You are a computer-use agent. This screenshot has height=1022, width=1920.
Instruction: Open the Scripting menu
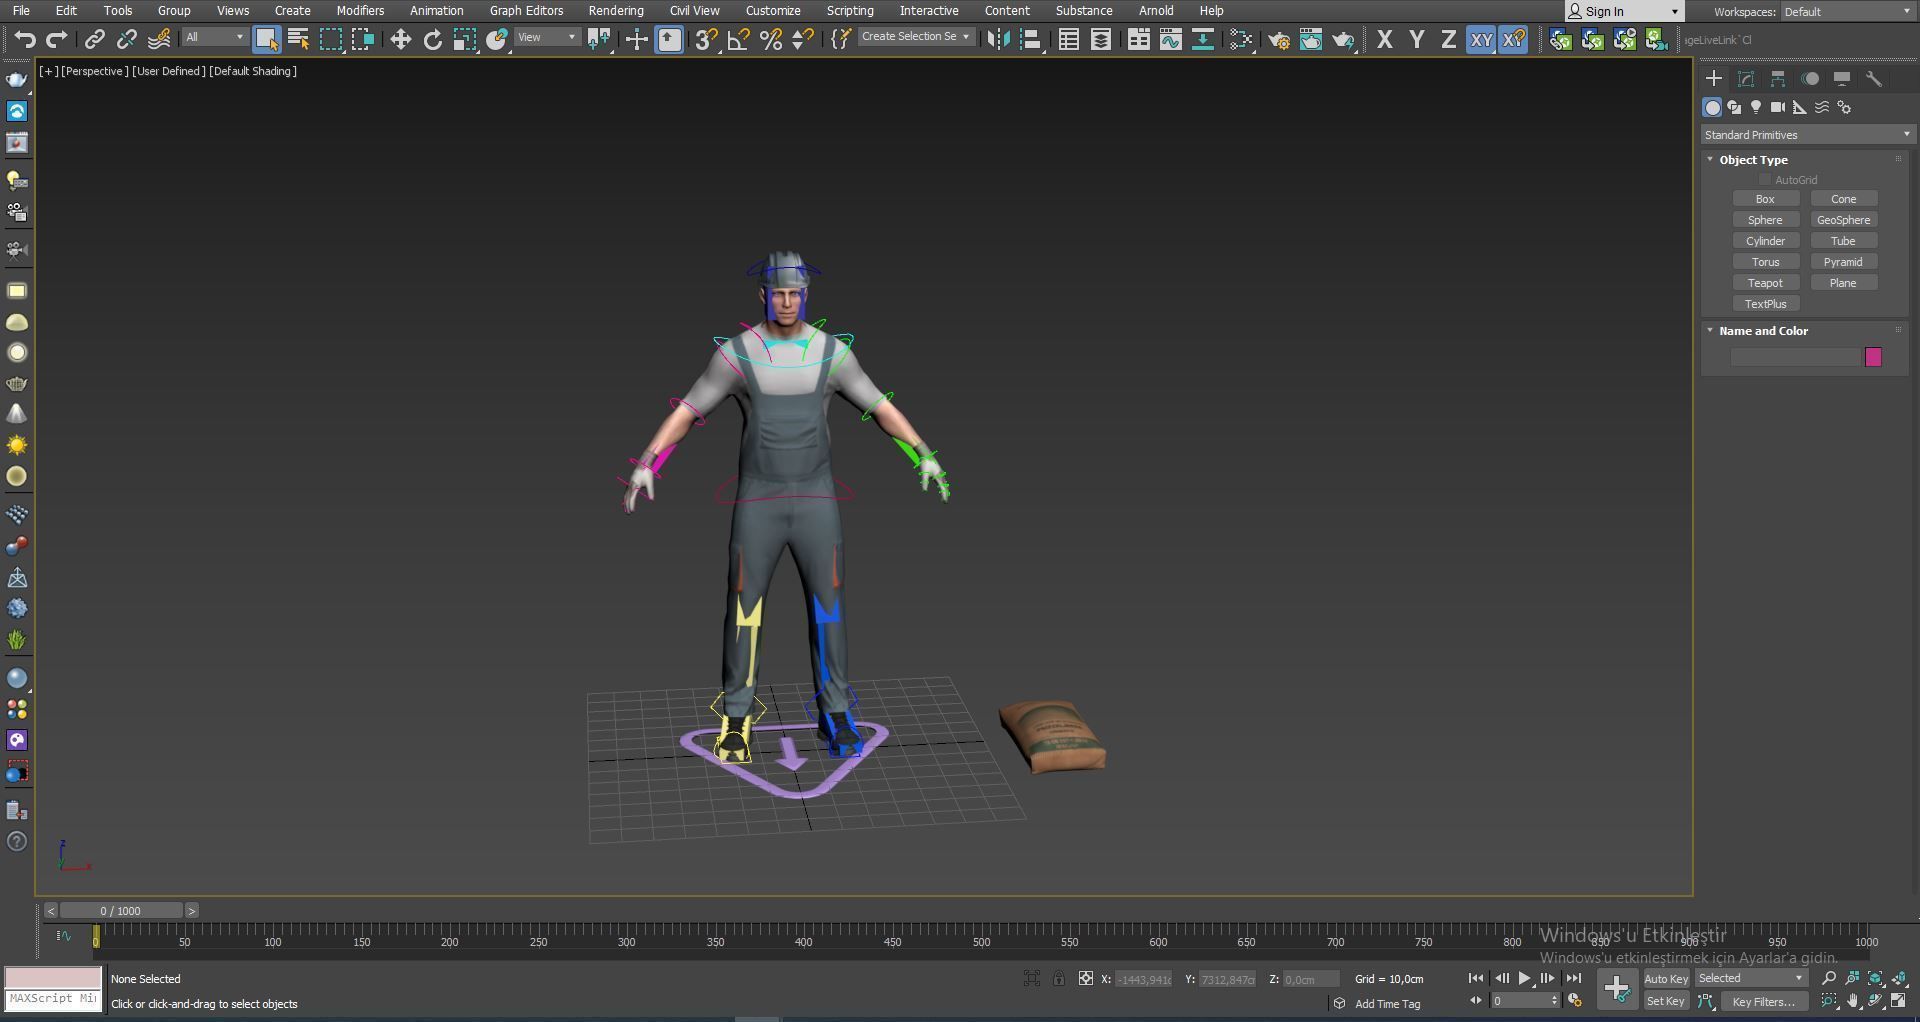point(850,11)
